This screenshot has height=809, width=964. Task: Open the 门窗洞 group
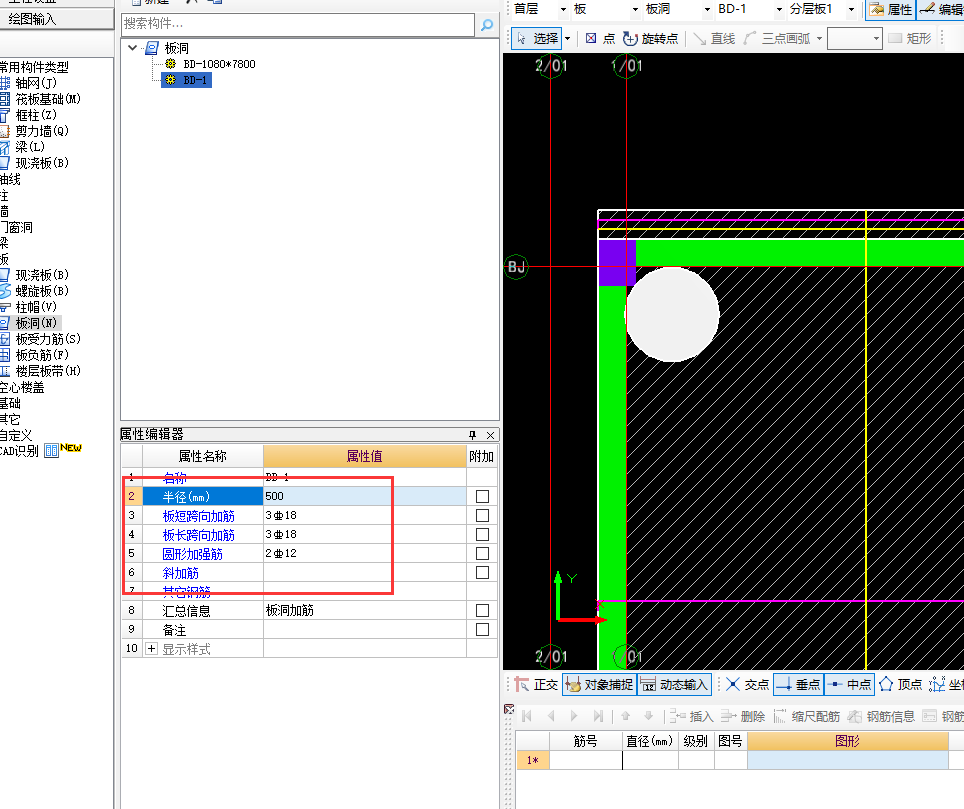pos(17,227)
